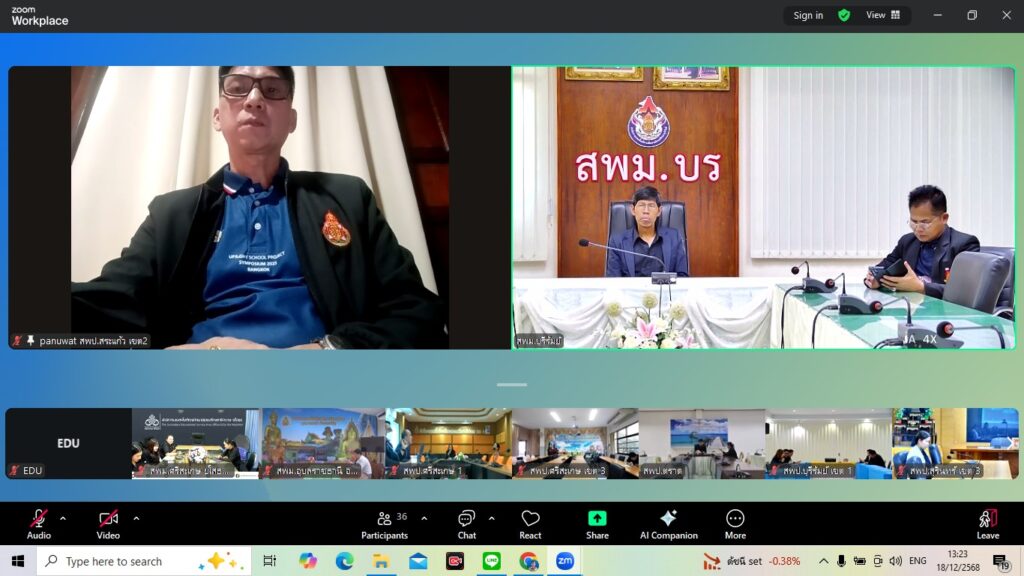Viewport: 1024px width, 576px height.
Task: Start sharing screen with Share
Action: click(x=597, y=524)
